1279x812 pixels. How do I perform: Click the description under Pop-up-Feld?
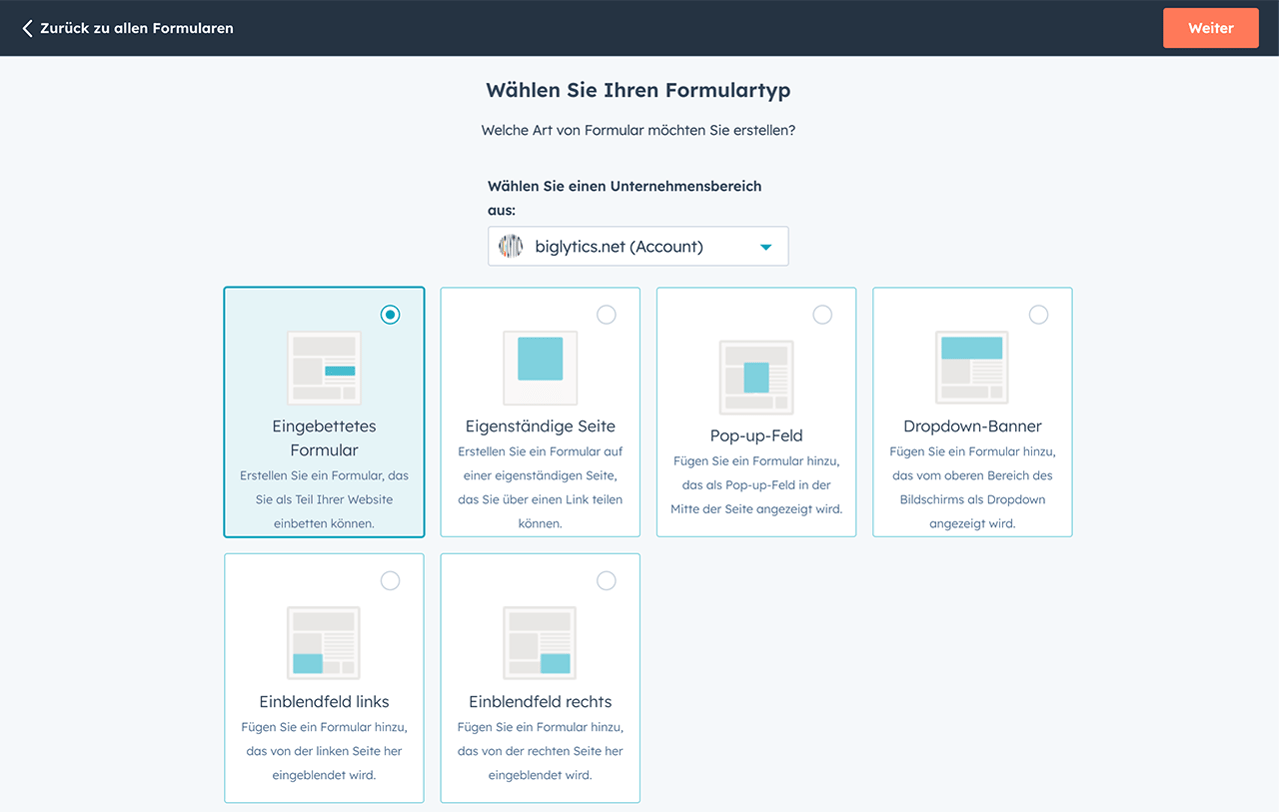(756, 485)
